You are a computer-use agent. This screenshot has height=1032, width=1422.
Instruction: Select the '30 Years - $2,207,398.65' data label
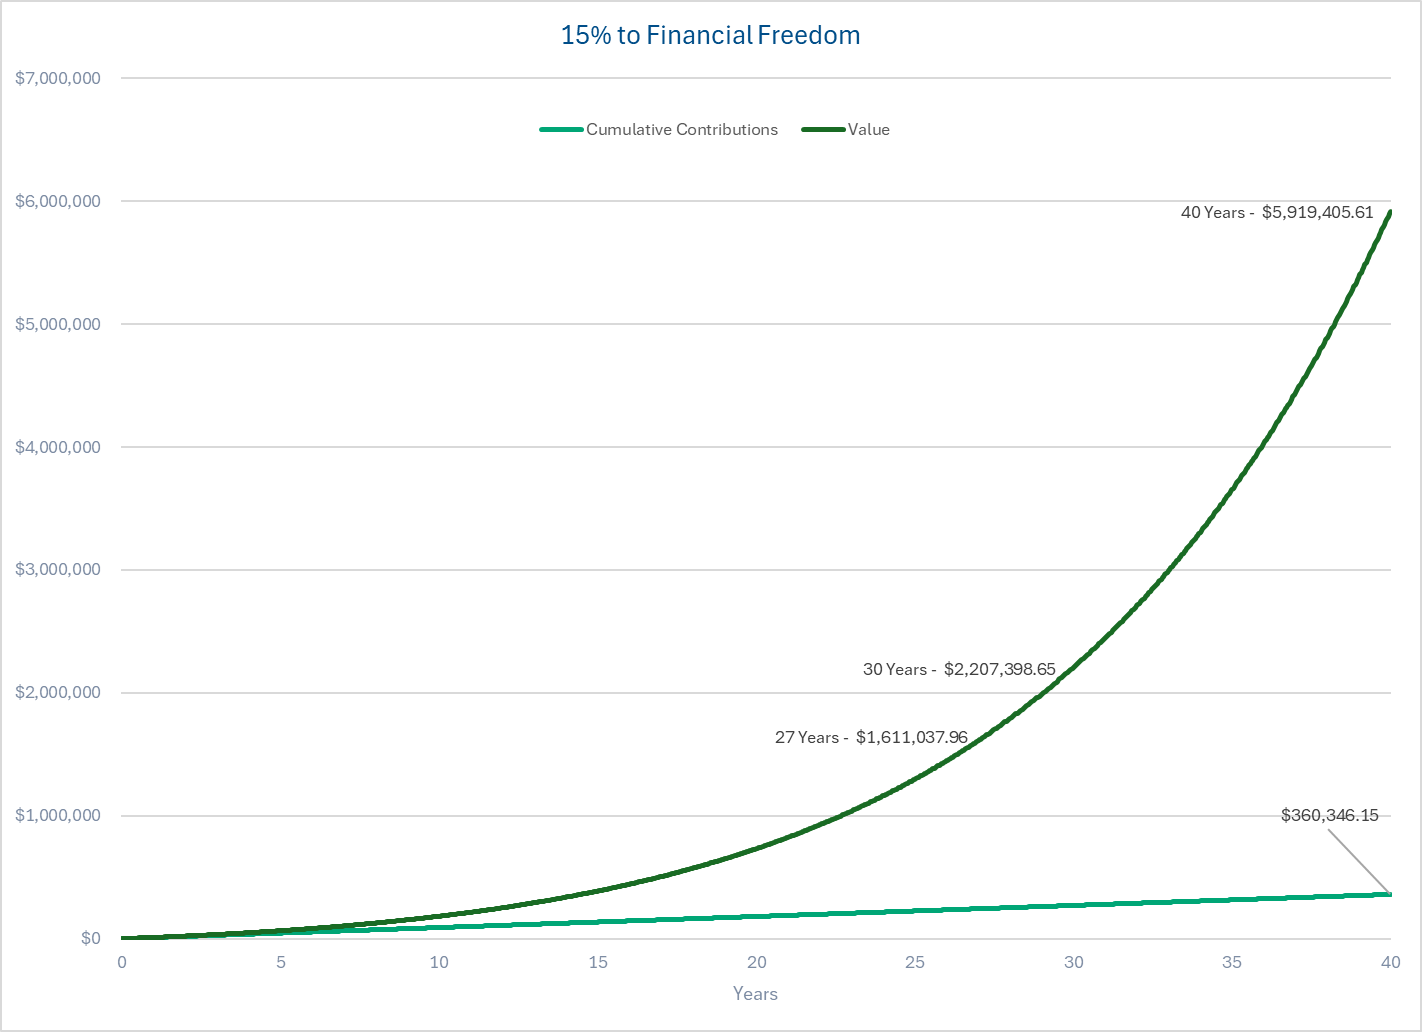[959, 670]
